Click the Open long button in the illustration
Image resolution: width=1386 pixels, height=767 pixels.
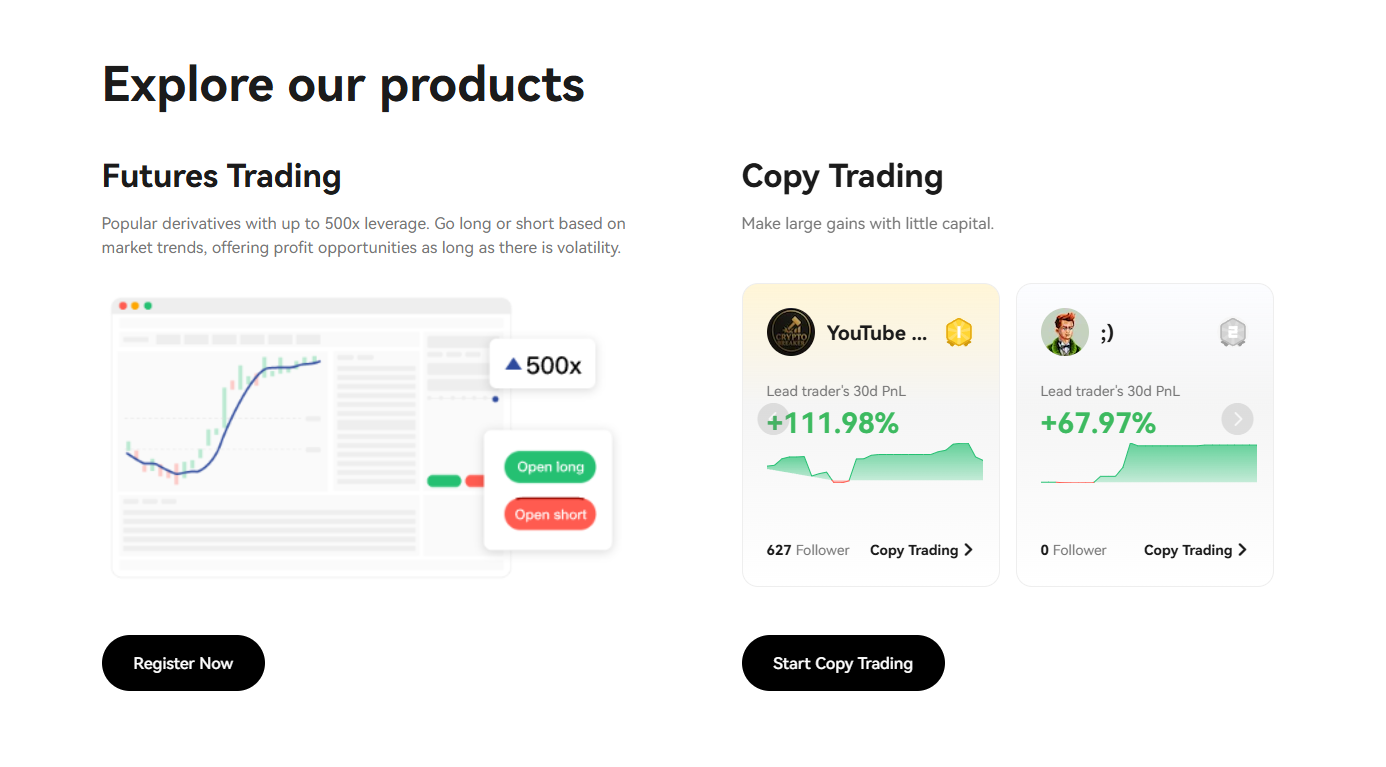[549, 466]
